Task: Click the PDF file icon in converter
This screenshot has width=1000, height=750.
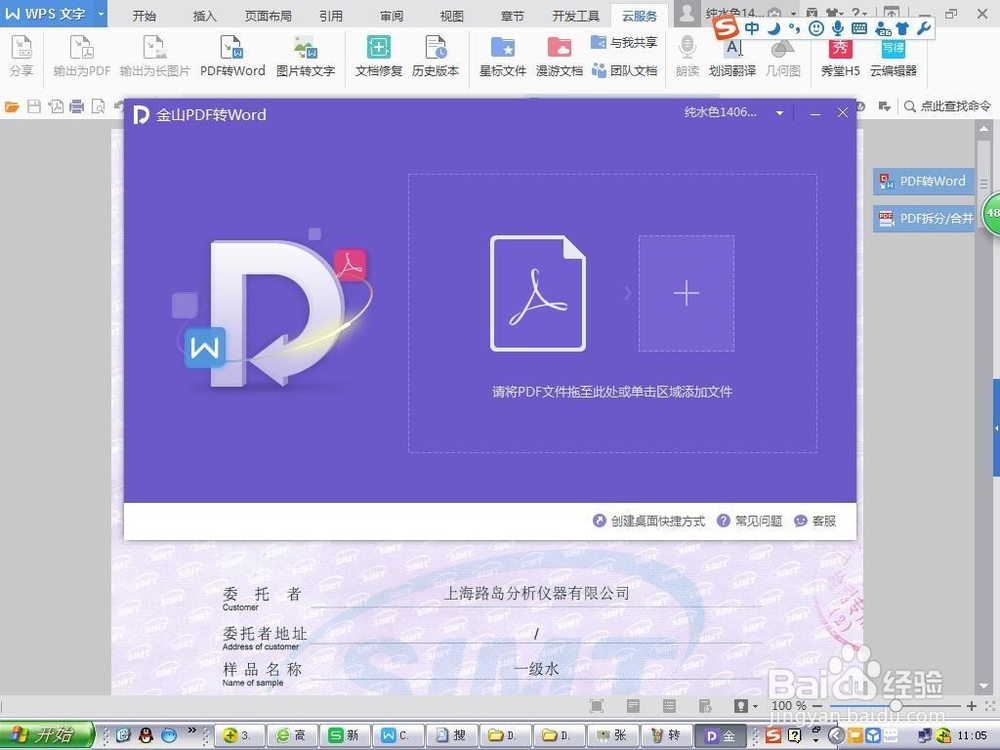Action: [x=538, y=293]
